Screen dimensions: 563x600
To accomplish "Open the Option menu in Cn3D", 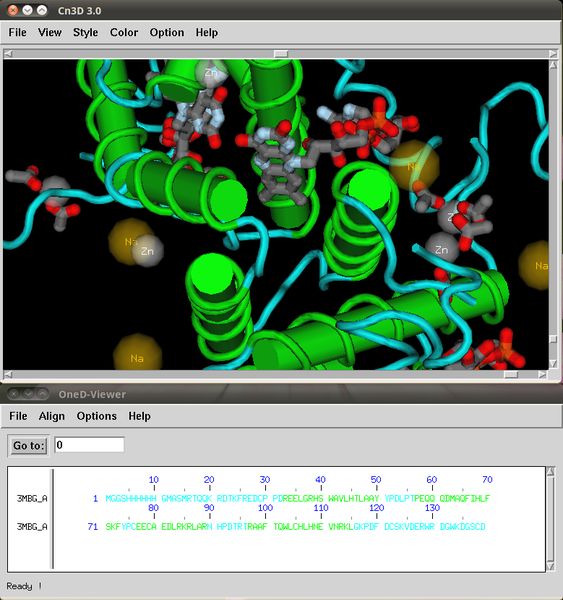I will 166,33.
